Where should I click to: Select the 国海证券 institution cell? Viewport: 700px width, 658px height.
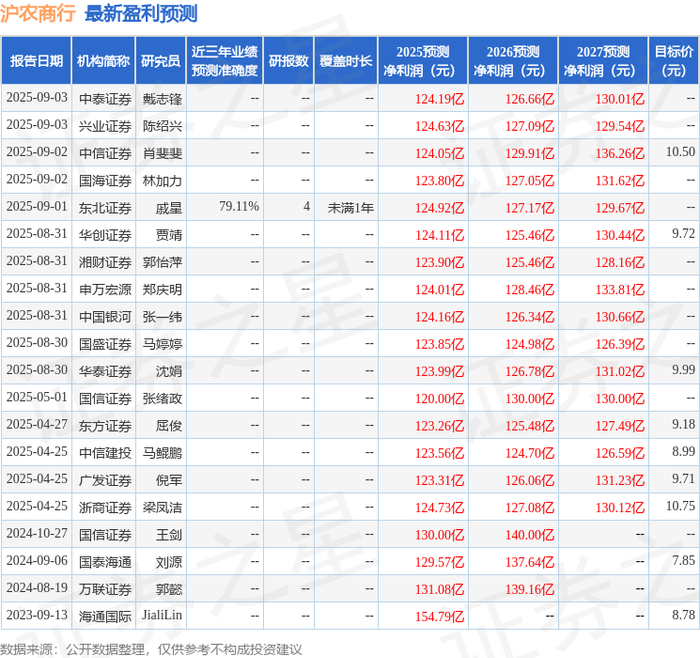click(105, 180)
